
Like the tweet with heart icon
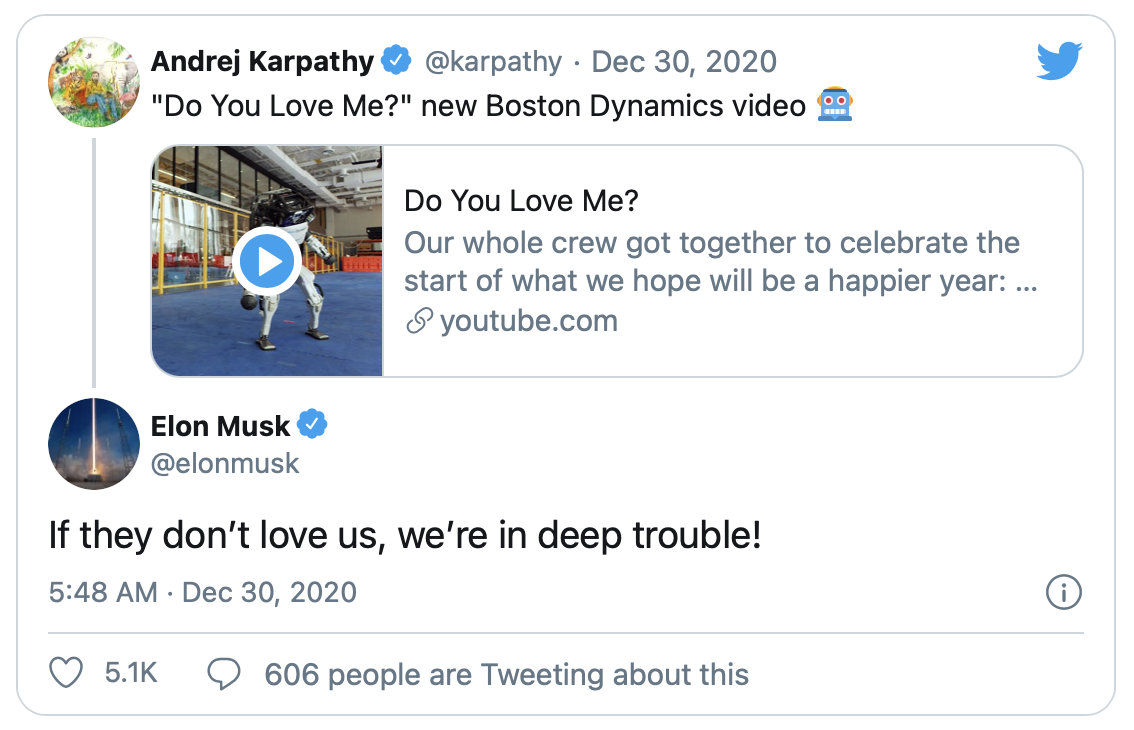[66, 674]
